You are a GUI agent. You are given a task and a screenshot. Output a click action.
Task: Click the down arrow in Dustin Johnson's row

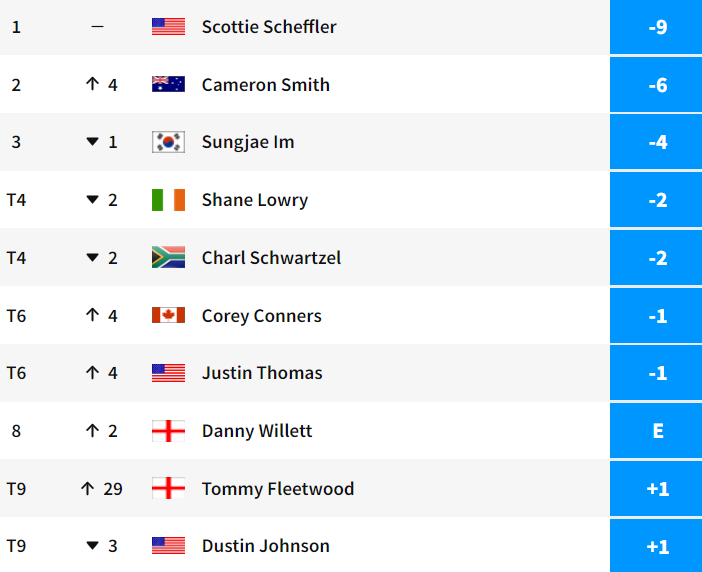[x=92, y=546]
